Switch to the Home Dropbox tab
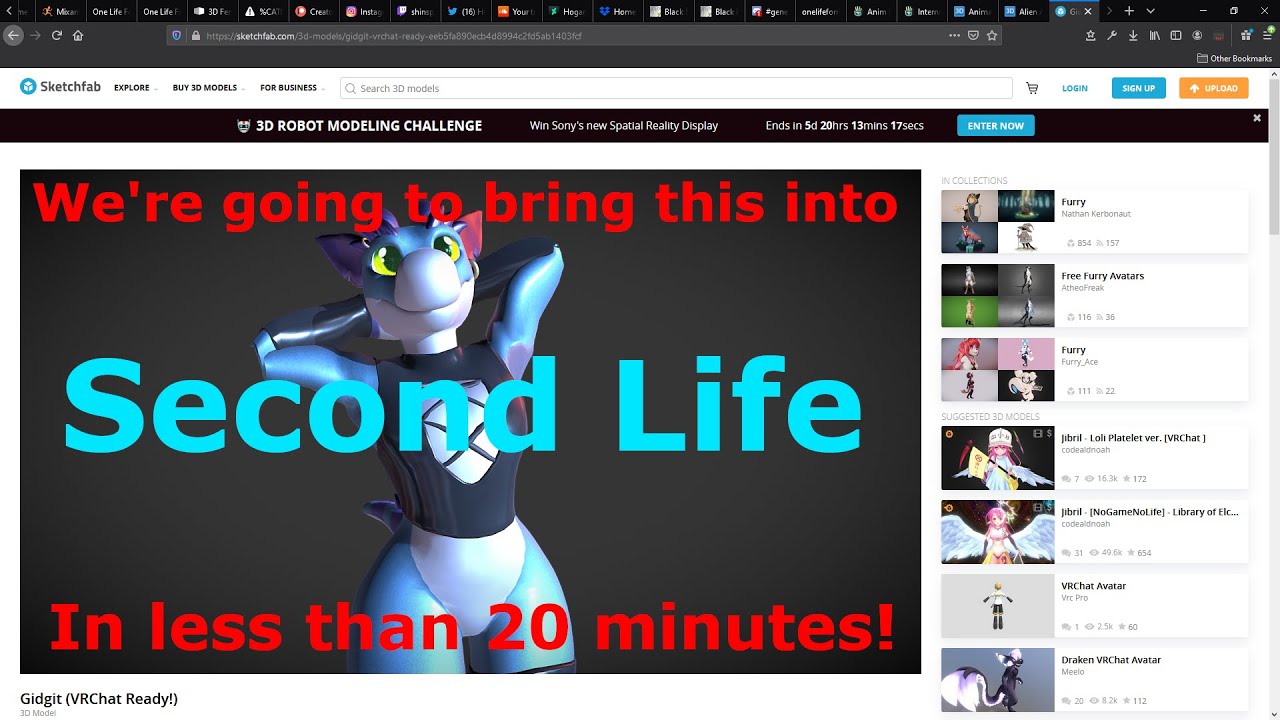The width and height of the screenshot is (1280, 720). click(617, 11)
